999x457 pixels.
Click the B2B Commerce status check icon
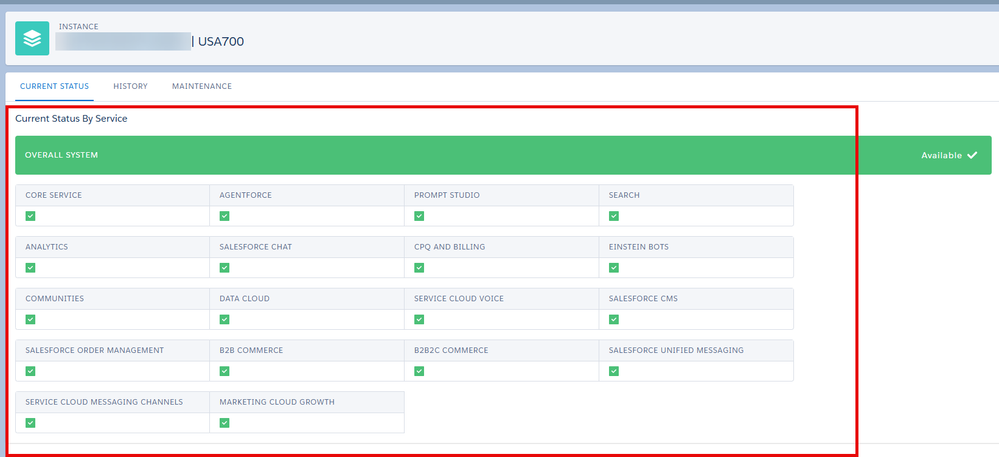pos(224,371)
